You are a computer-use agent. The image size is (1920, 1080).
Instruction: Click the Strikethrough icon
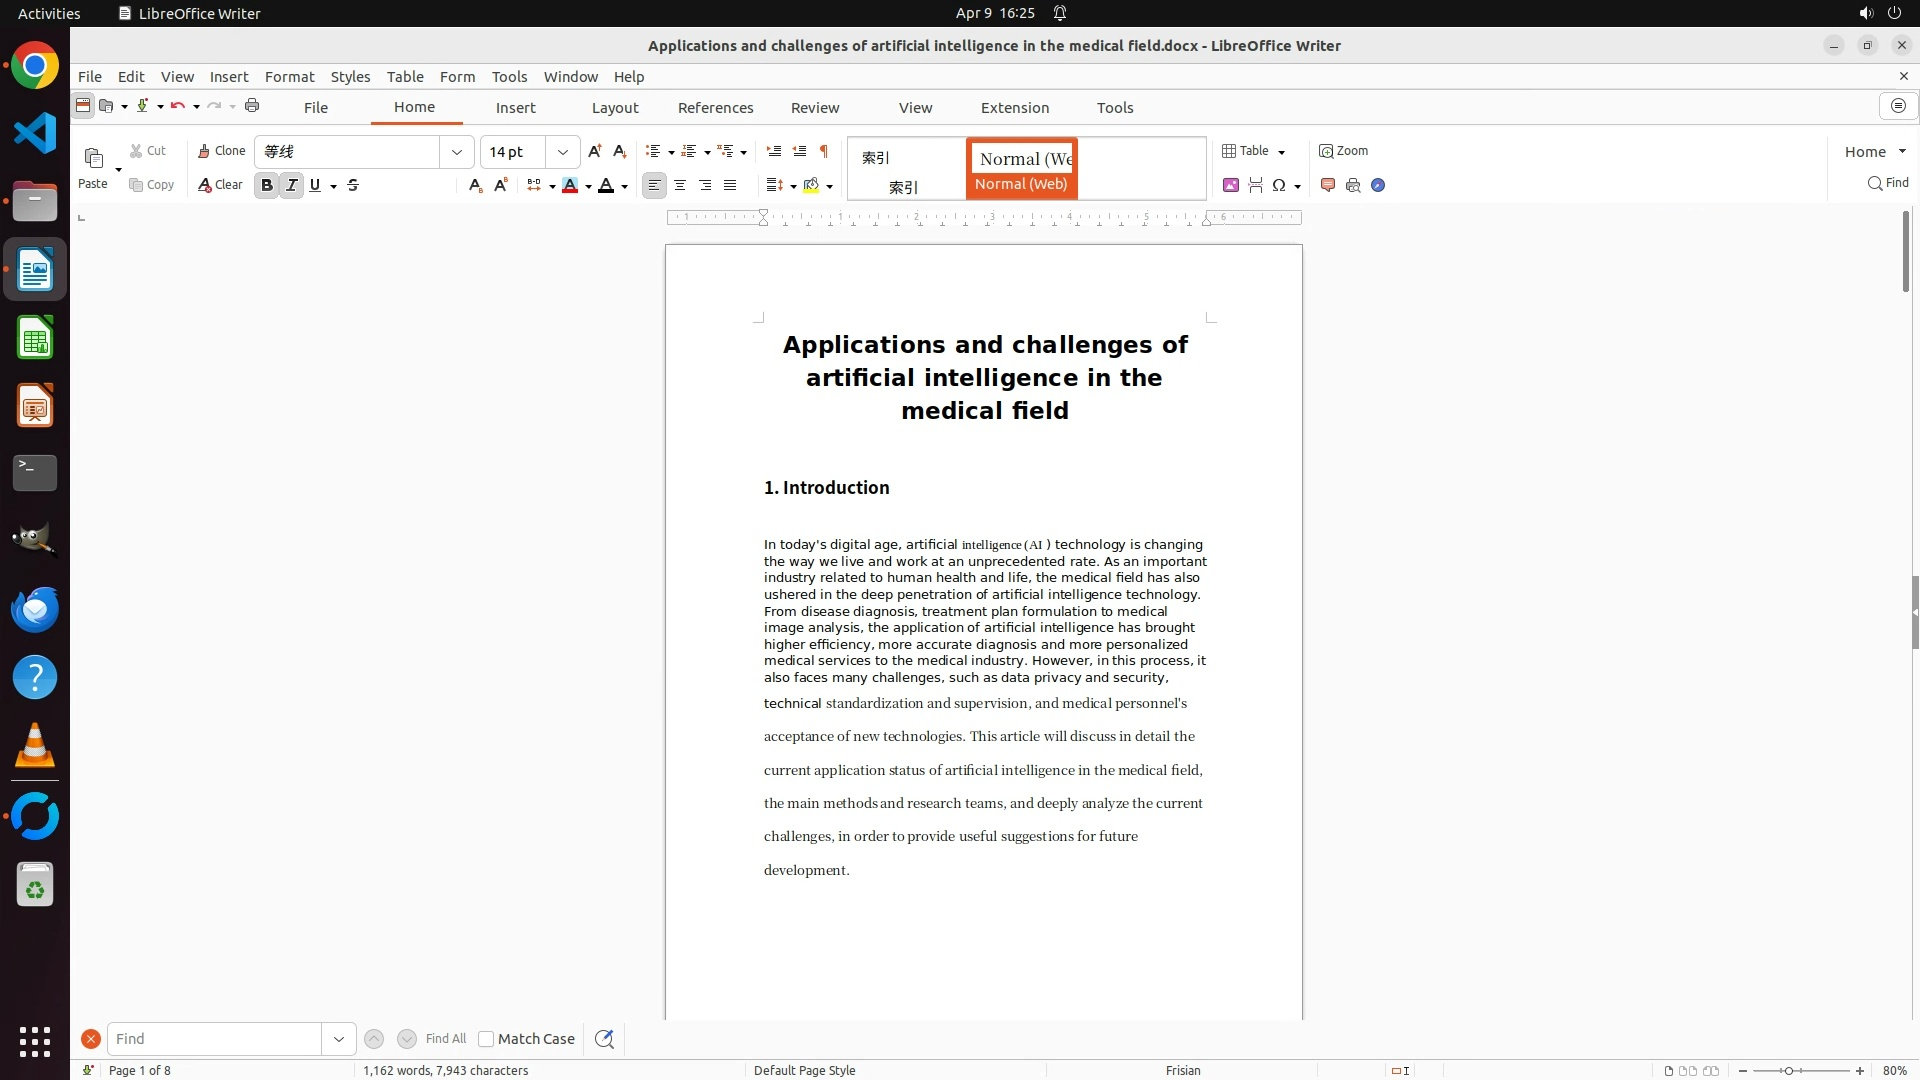click(353, 185)
